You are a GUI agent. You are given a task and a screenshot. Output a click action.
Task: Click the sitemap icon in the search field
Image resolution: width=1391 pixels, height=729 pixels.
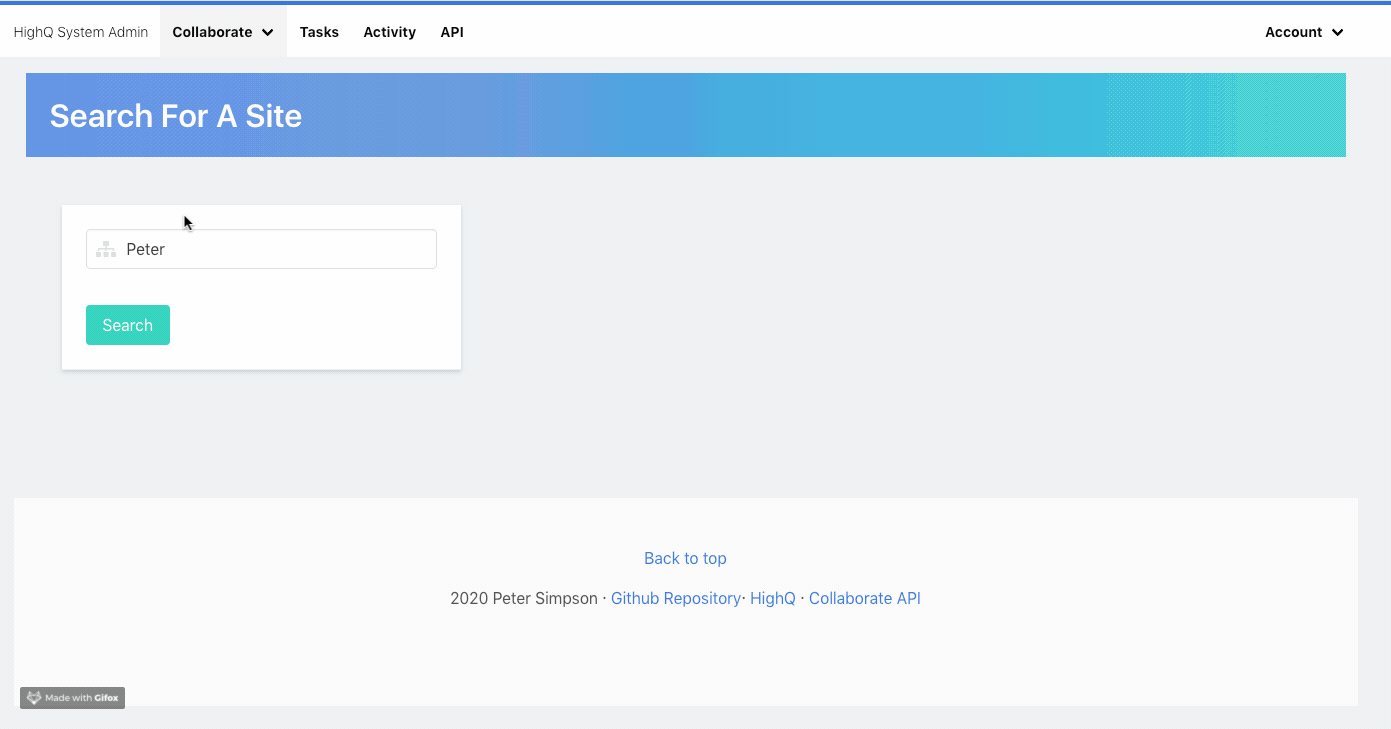coord(105,250)
